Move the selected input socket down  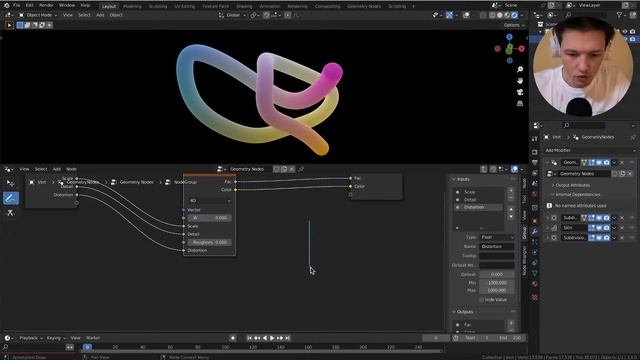pos(511,217)
